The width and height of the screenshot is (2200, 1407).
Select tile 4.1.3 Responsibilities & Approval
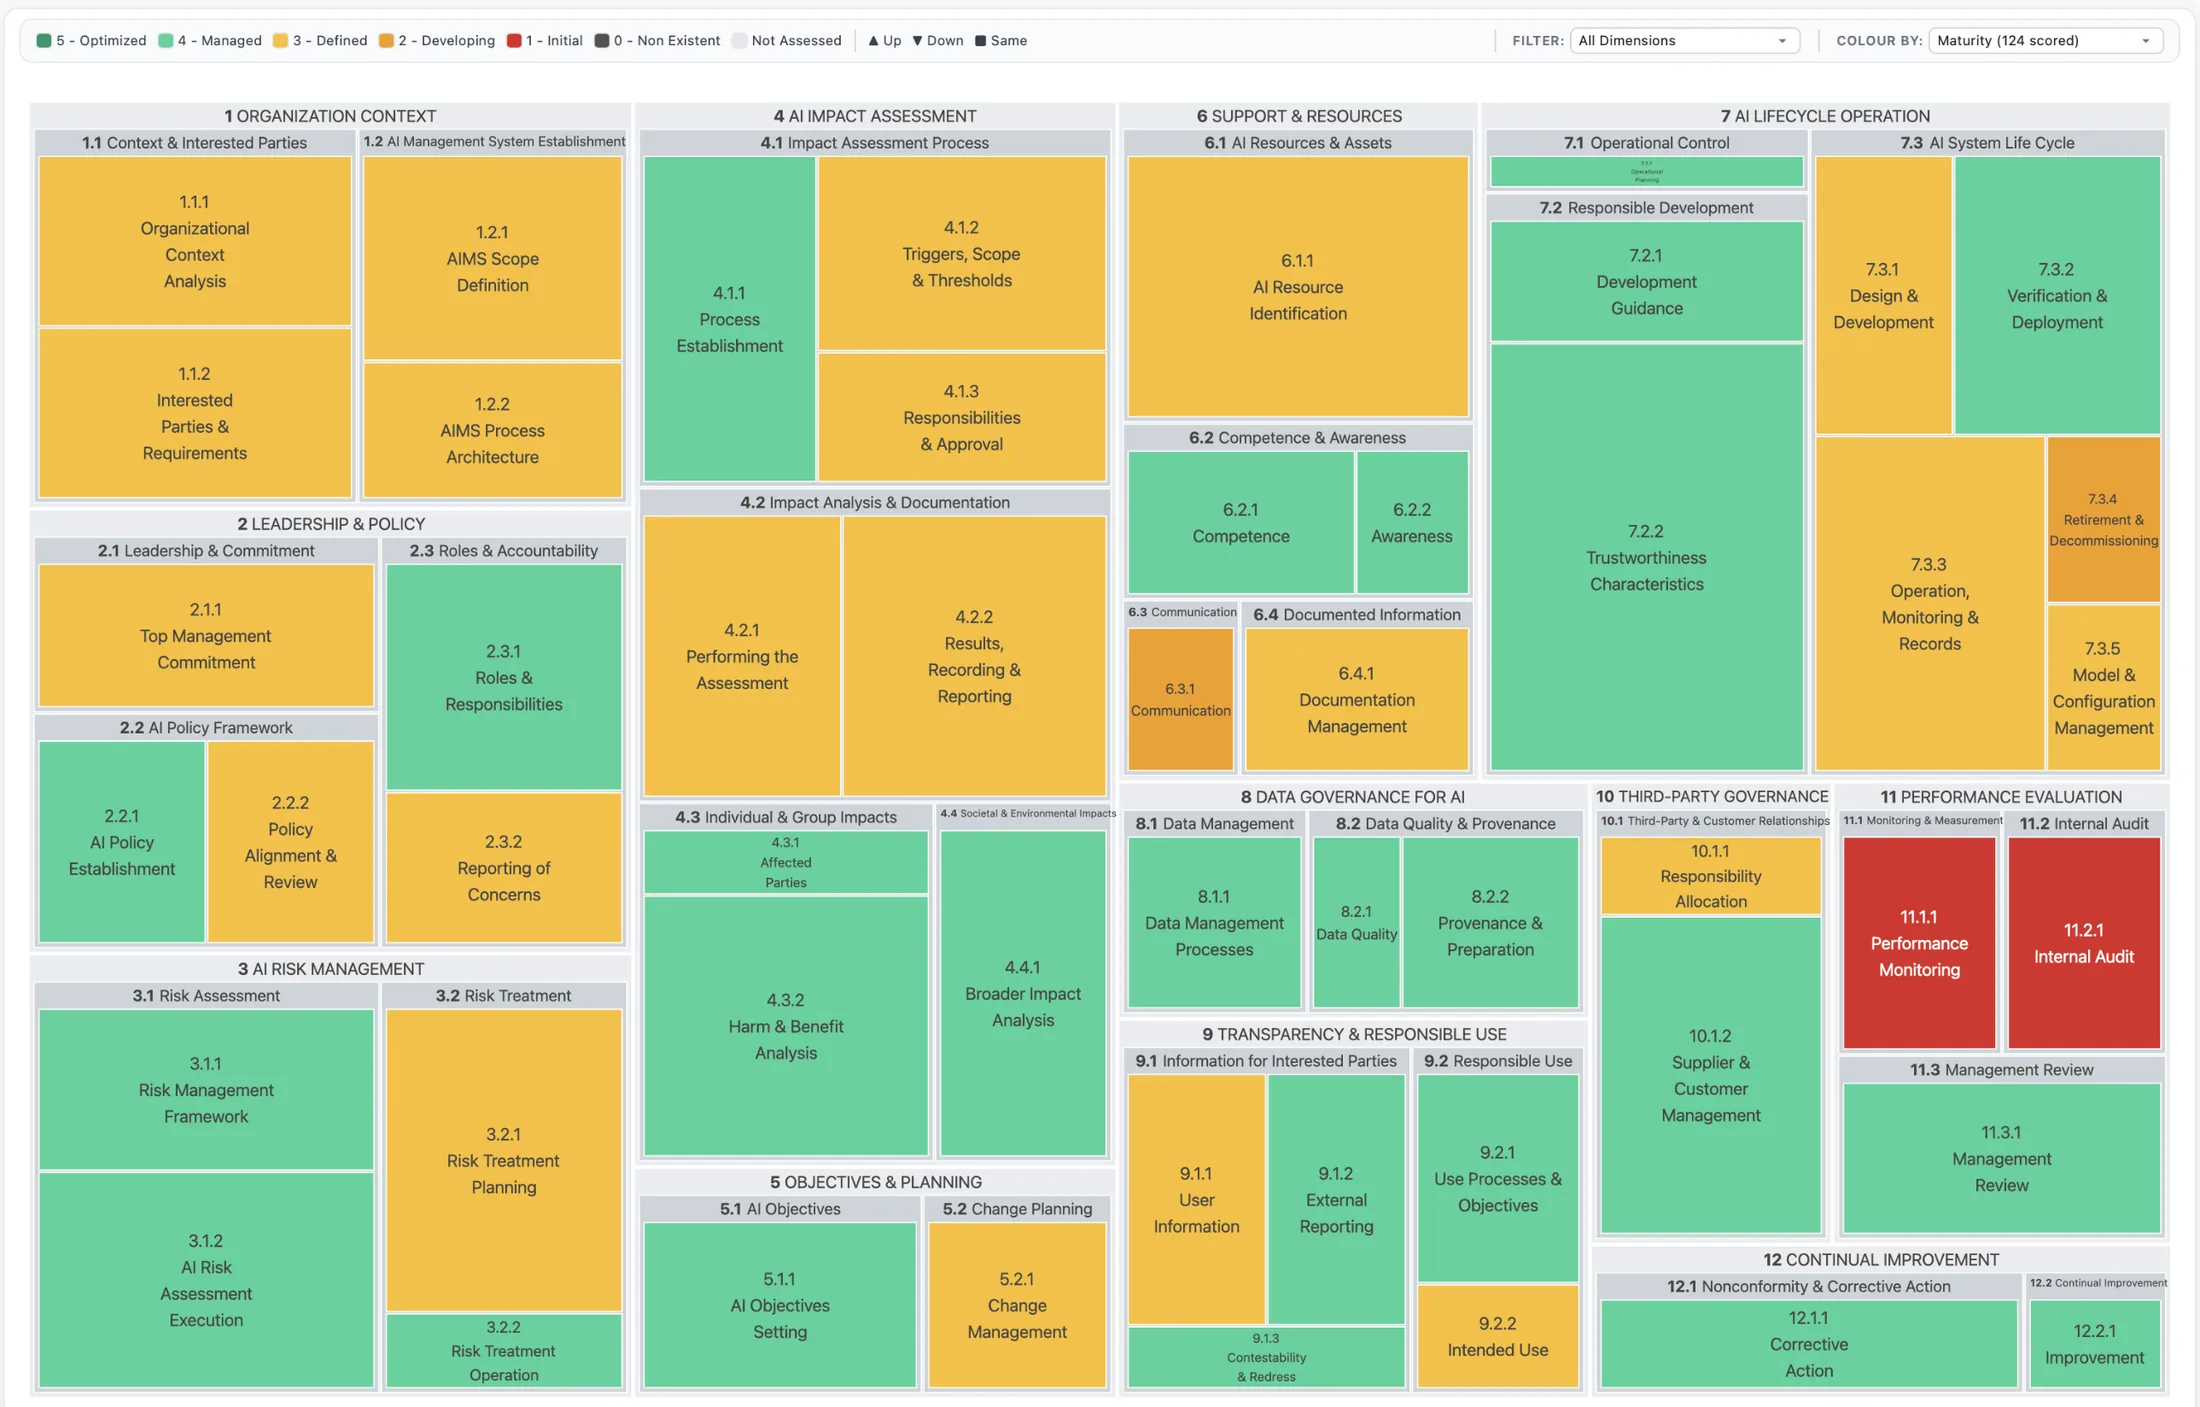pos(961,417)
